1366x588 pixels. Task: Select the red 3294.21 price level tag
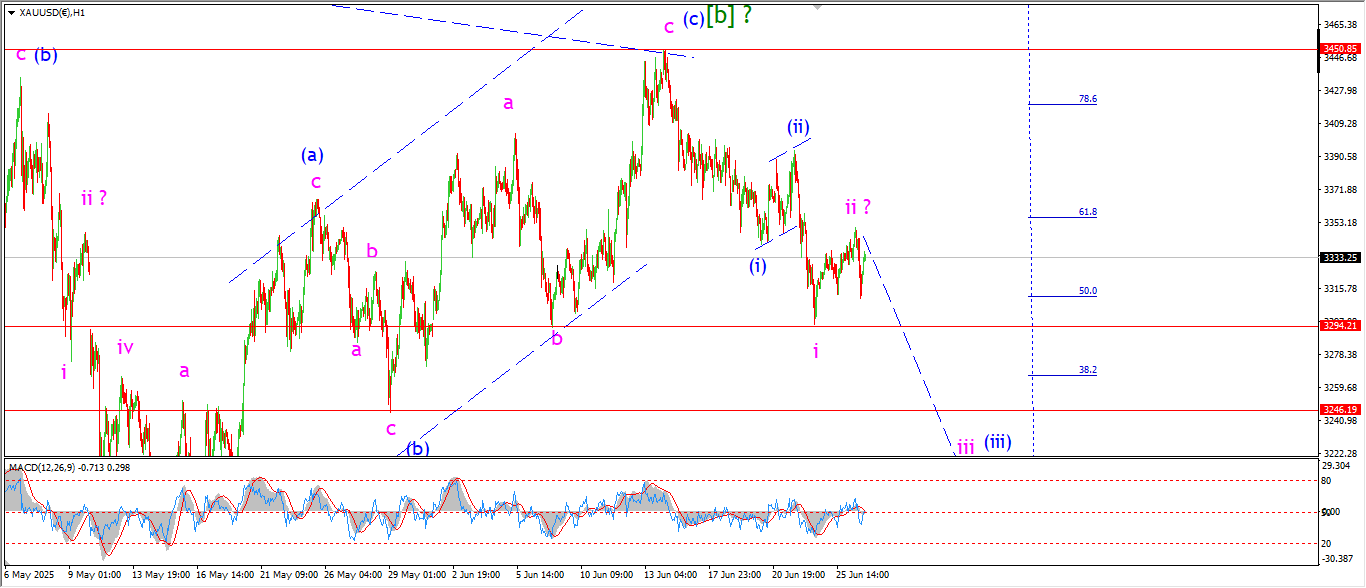pyautogui.click(x=1339, y=326)
